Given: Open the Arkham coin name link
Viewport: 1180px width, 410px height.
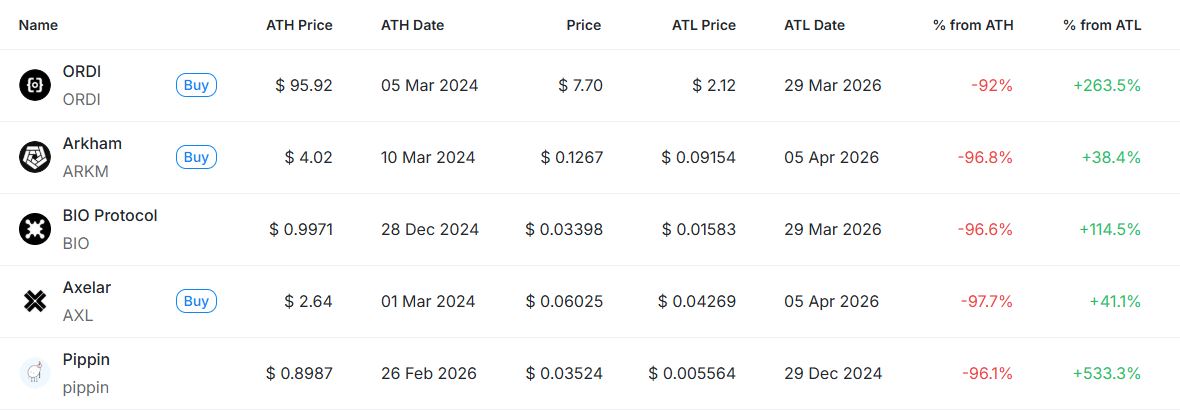Looking at the screenshot, I should (92, 144).
